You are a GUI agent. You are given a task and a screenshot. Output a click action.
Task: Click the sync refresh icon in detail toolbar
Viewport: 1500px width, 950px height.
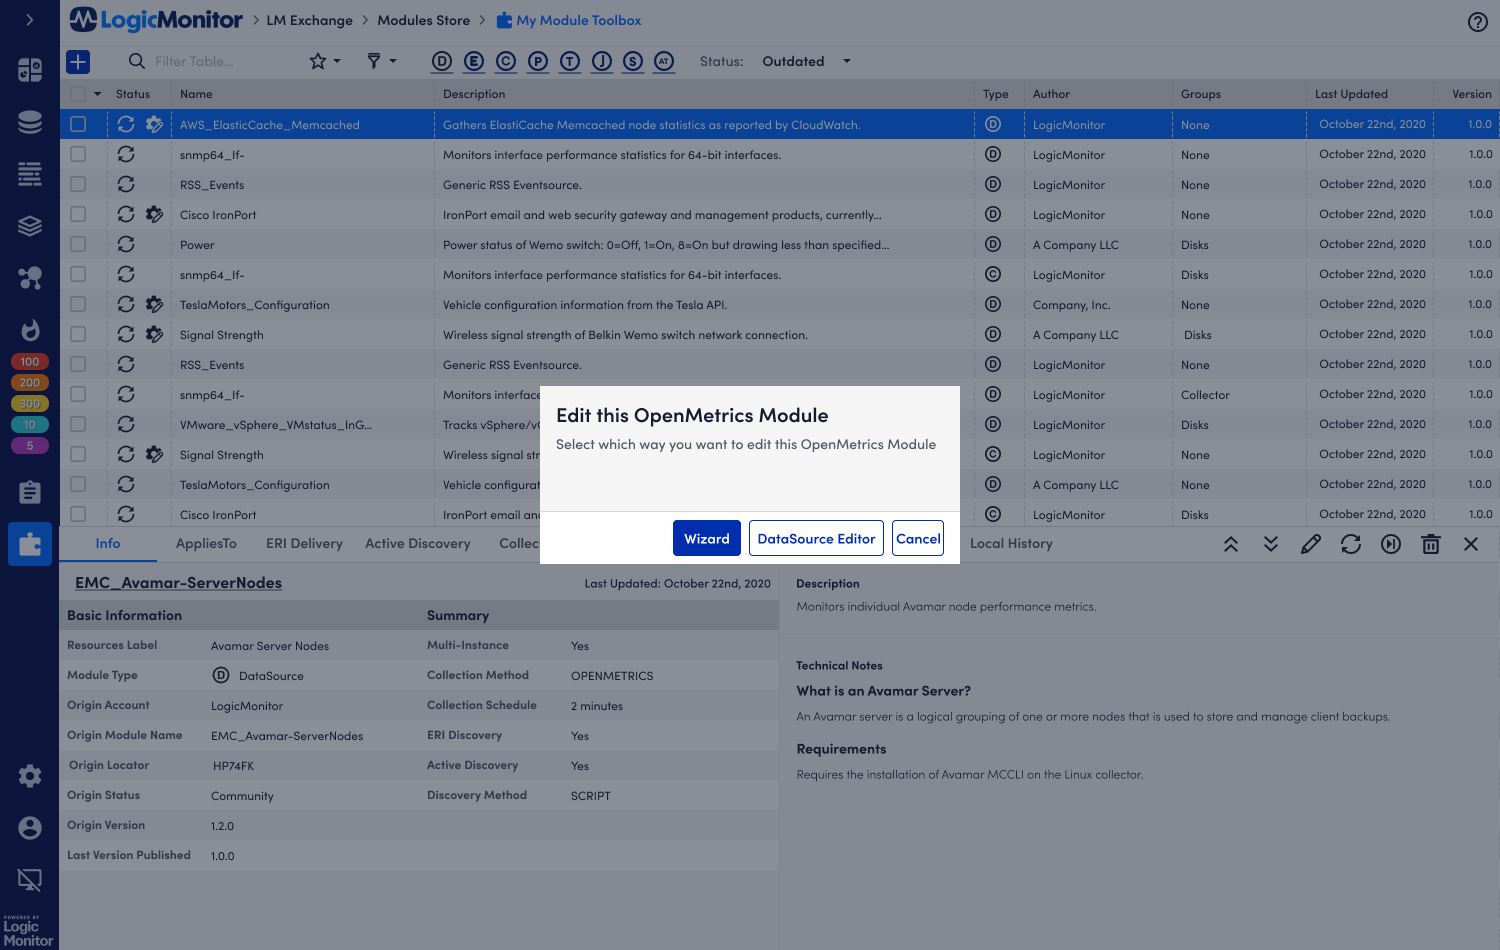[1351, 544]
